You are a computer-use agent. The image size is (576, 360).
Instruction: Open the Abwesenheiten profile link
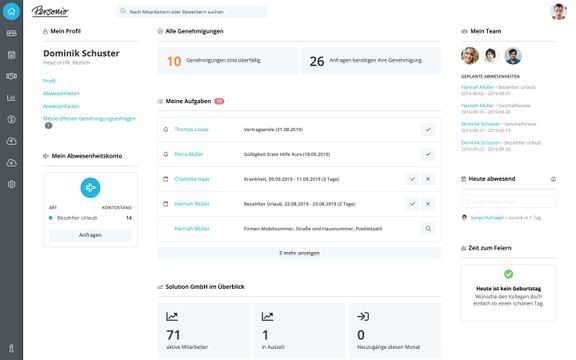(61, 93)
